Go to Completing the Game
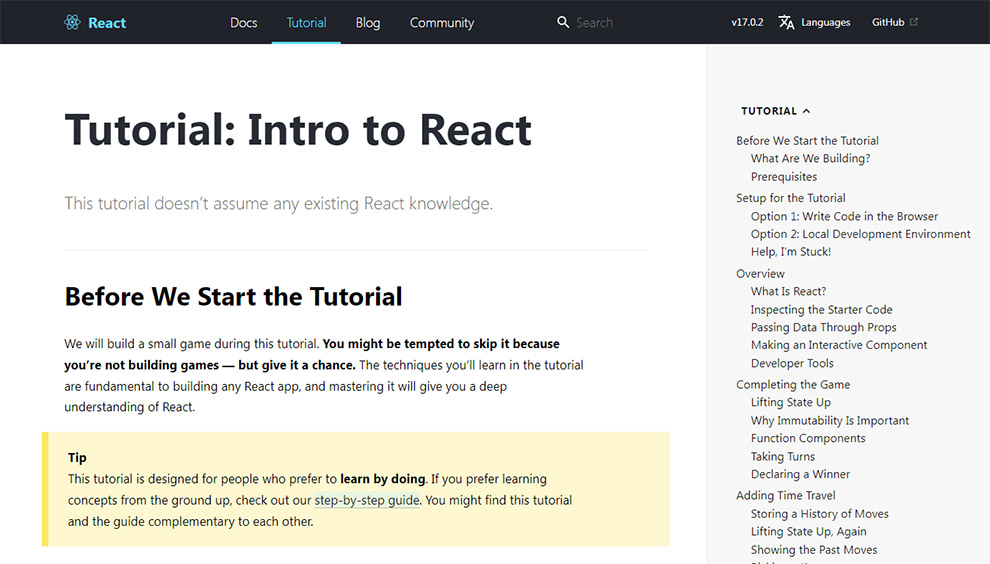990x564 pixels. pyautogui.click(x=793, y=385)
